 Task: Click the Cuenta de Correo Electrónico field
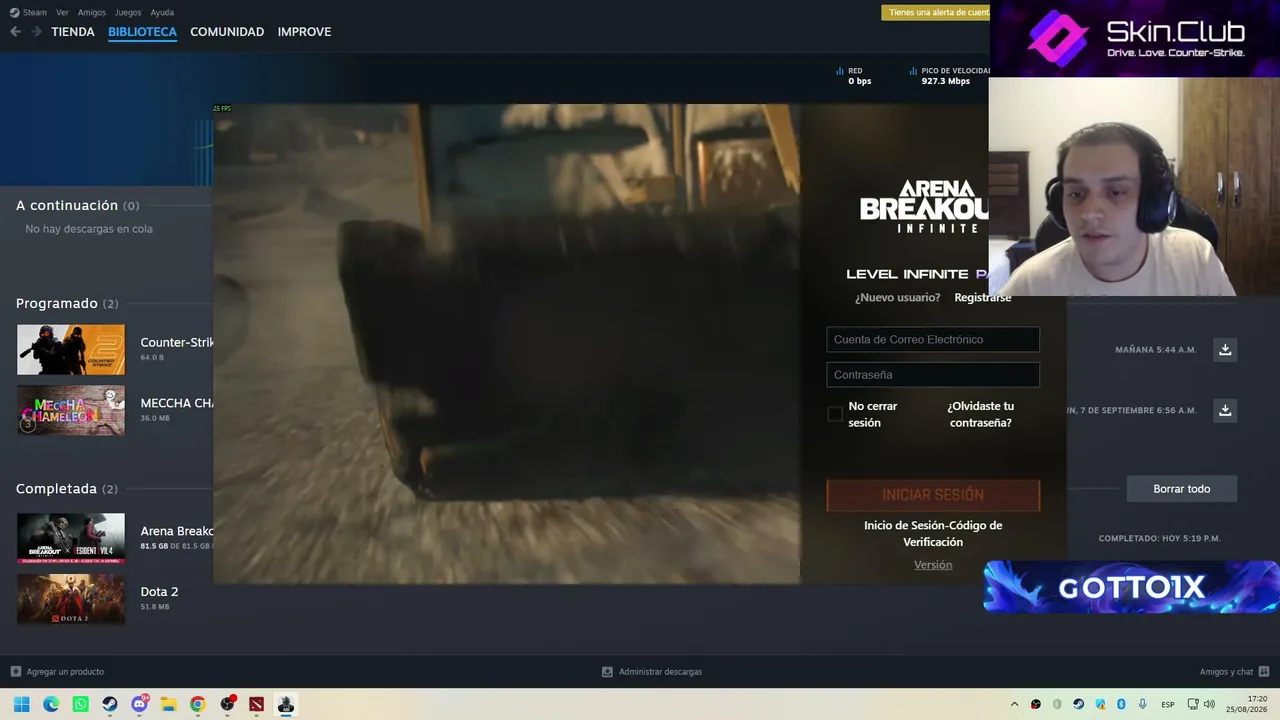[933, 340]
